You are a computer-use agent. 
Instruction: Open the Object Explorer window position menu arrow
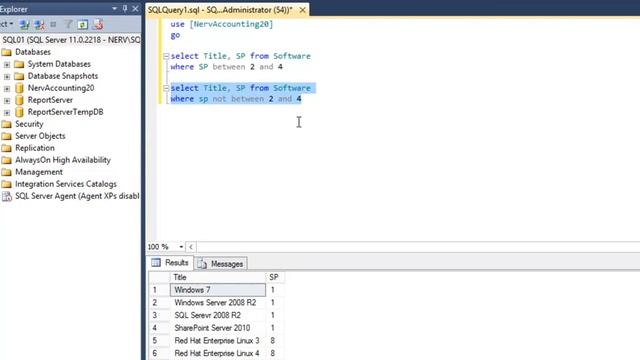pos(114,9)
